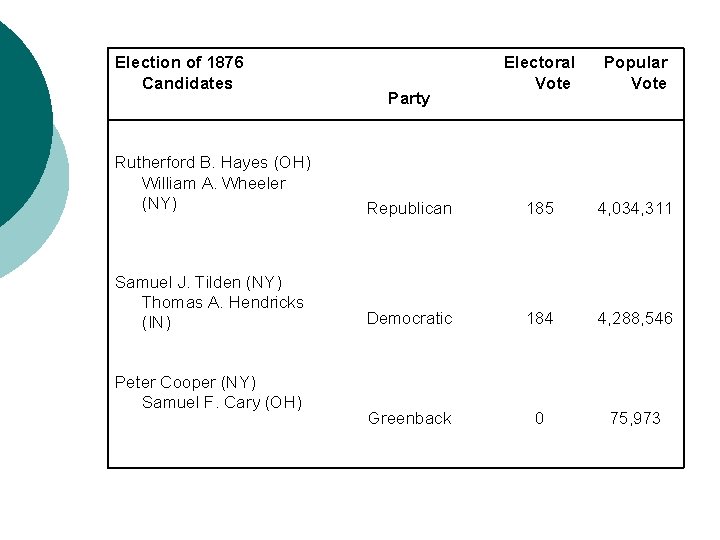Select the 'Party' column header
The height and width of the screenshot is (540, 720).
point(408,98)
